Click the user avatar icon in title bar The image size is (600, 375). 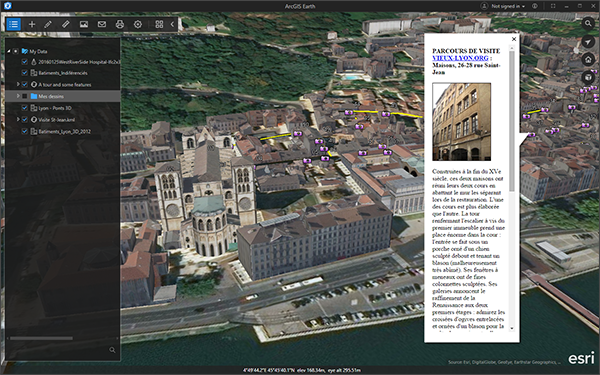(x=484, y=6)
